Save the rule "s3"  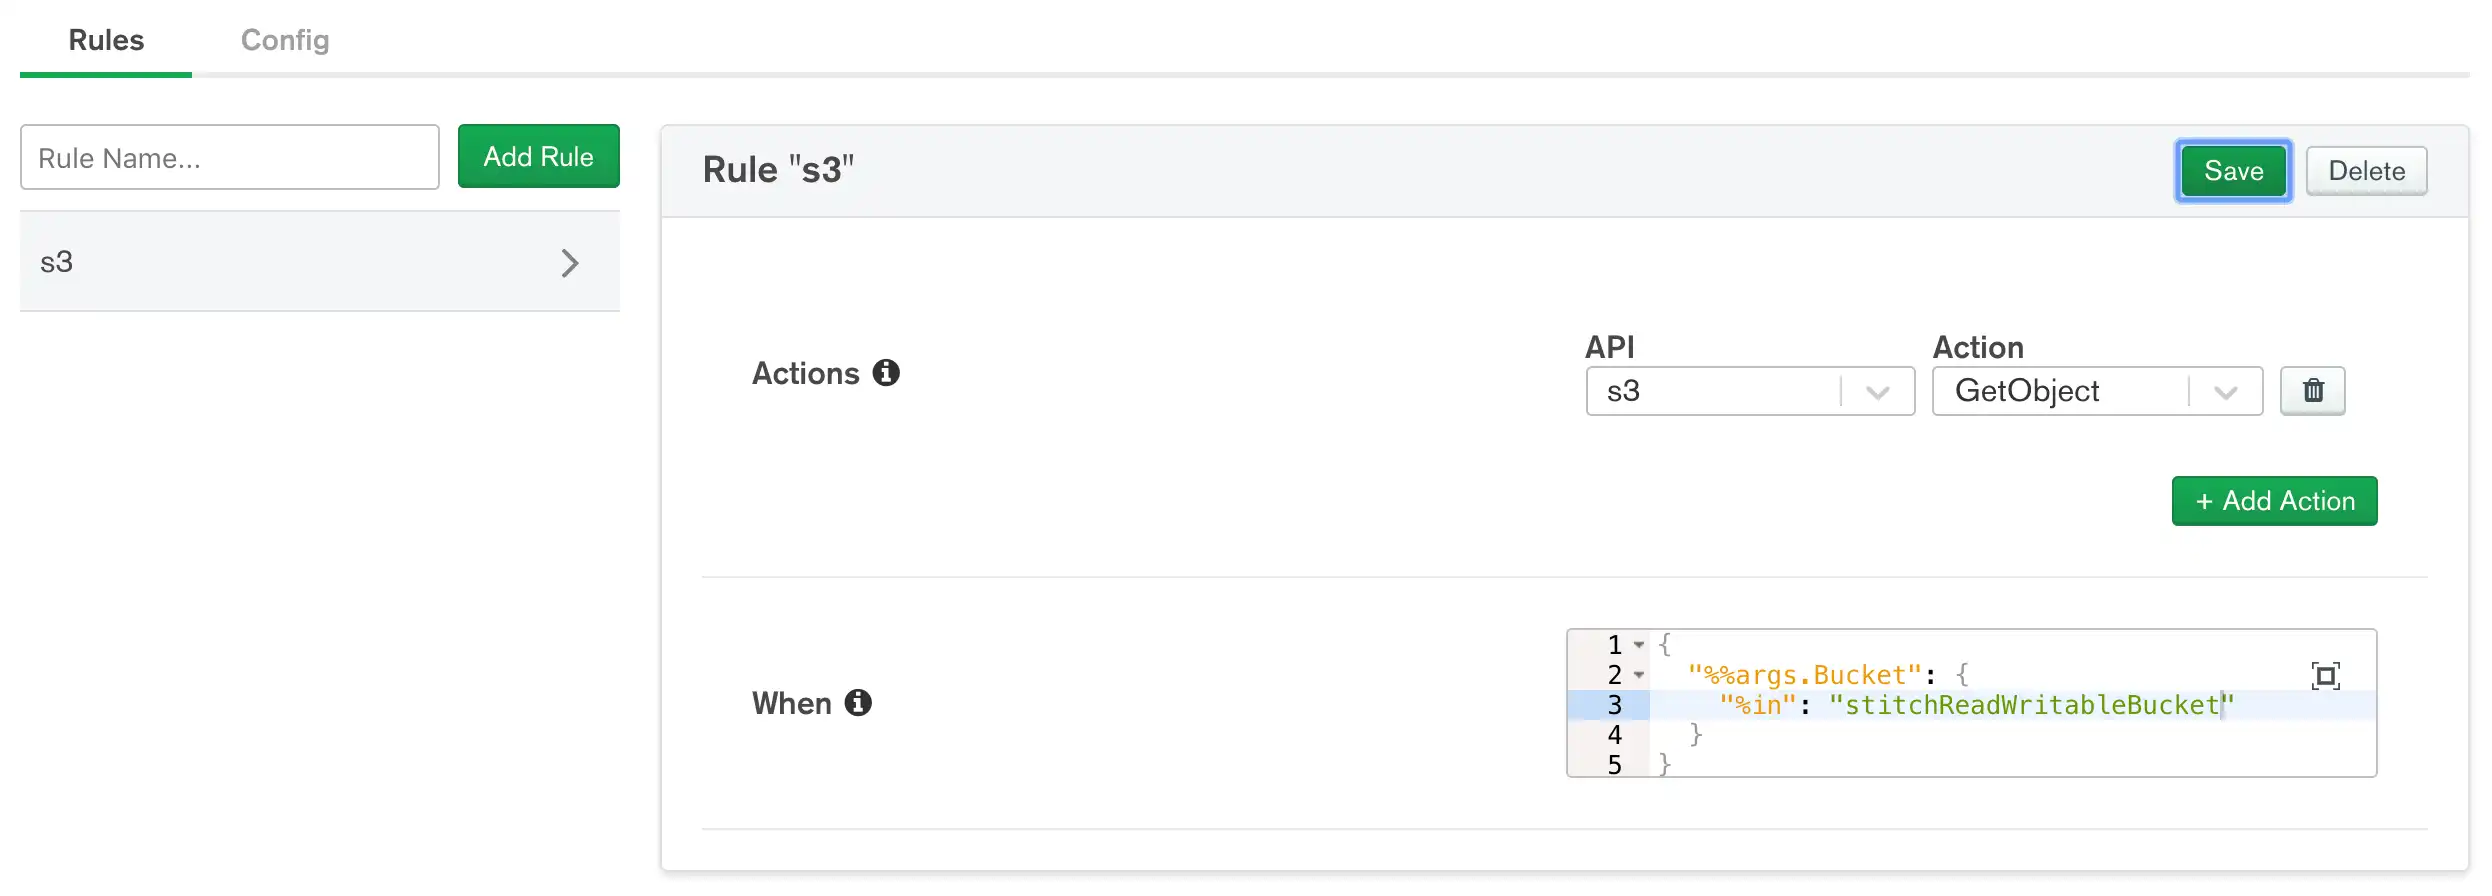coord(2233,170)
